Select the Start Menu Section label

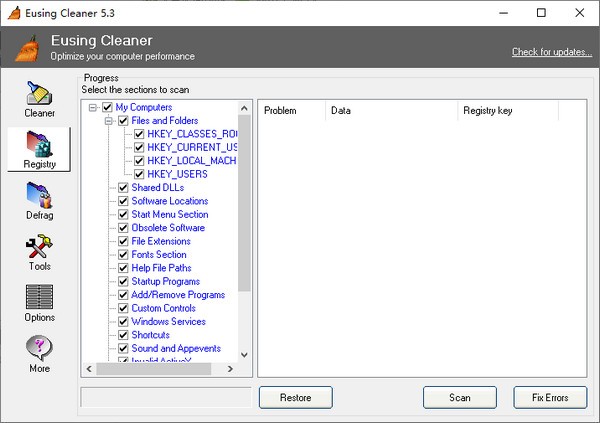point(170,215)
